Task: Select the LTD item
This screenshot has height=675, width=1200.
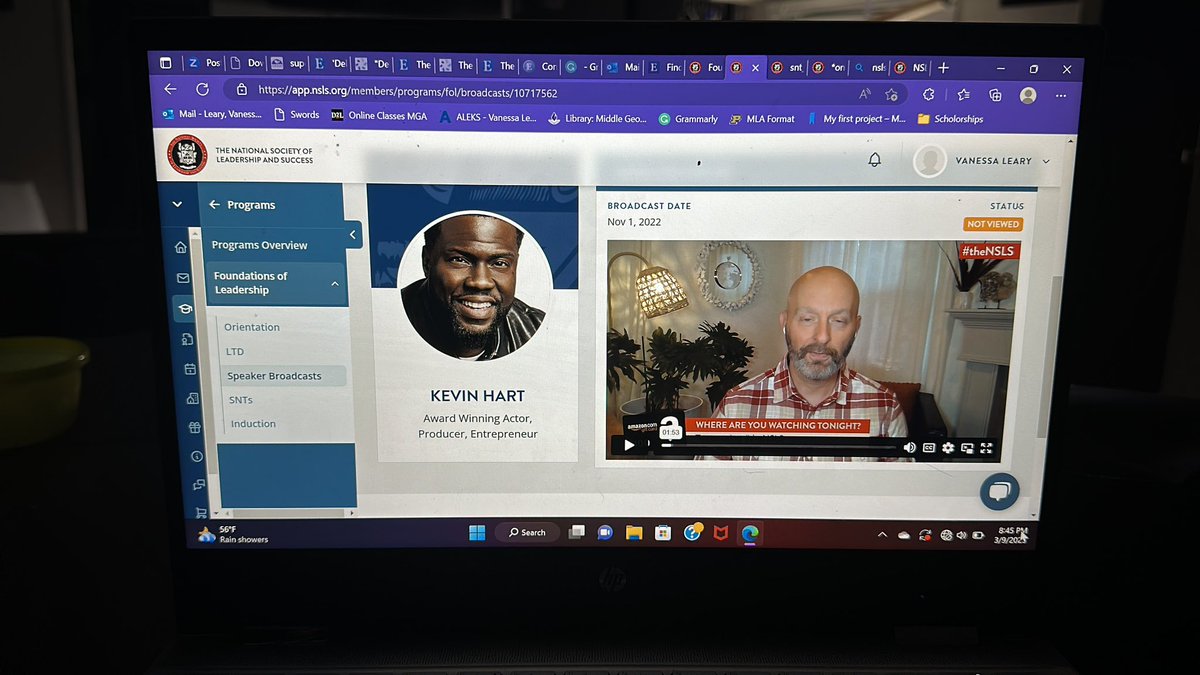Action: [235, 352]
